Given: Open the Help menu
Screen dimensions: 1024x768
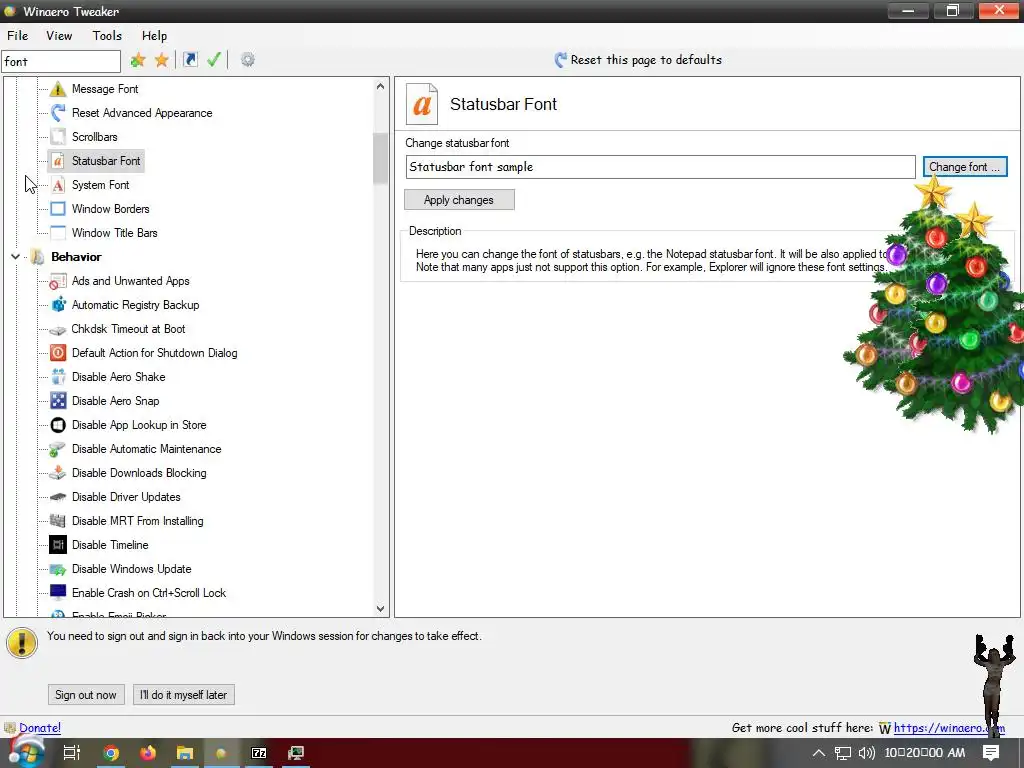Looking at the screenshot, I should click(155, 36).
